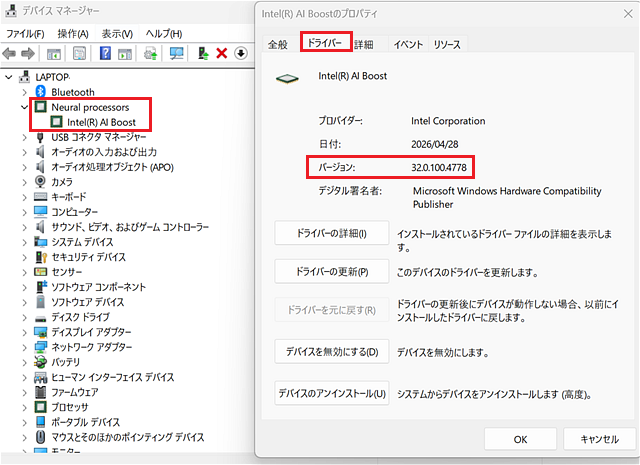
Task: Open the 表示(V) menu
Action: pos(117,33)
